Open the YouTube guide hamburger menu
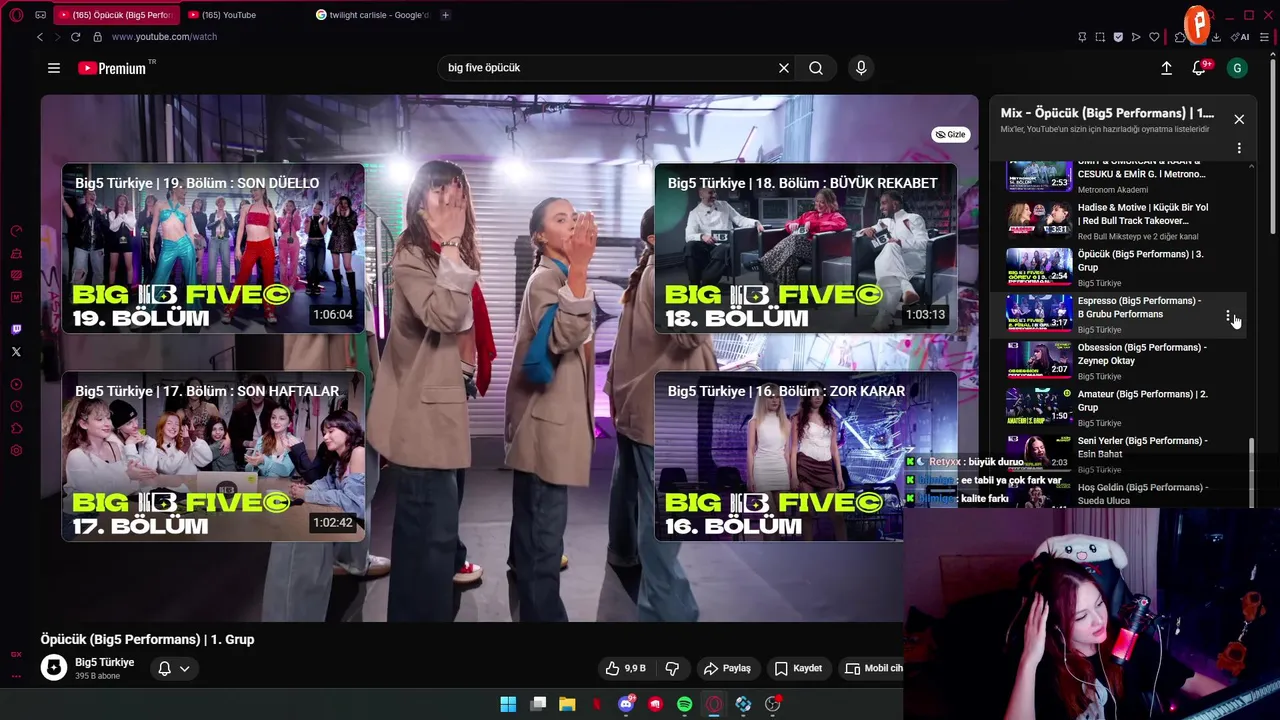Viewport: 1280px width, 720px height. click(x=54, y=68)
